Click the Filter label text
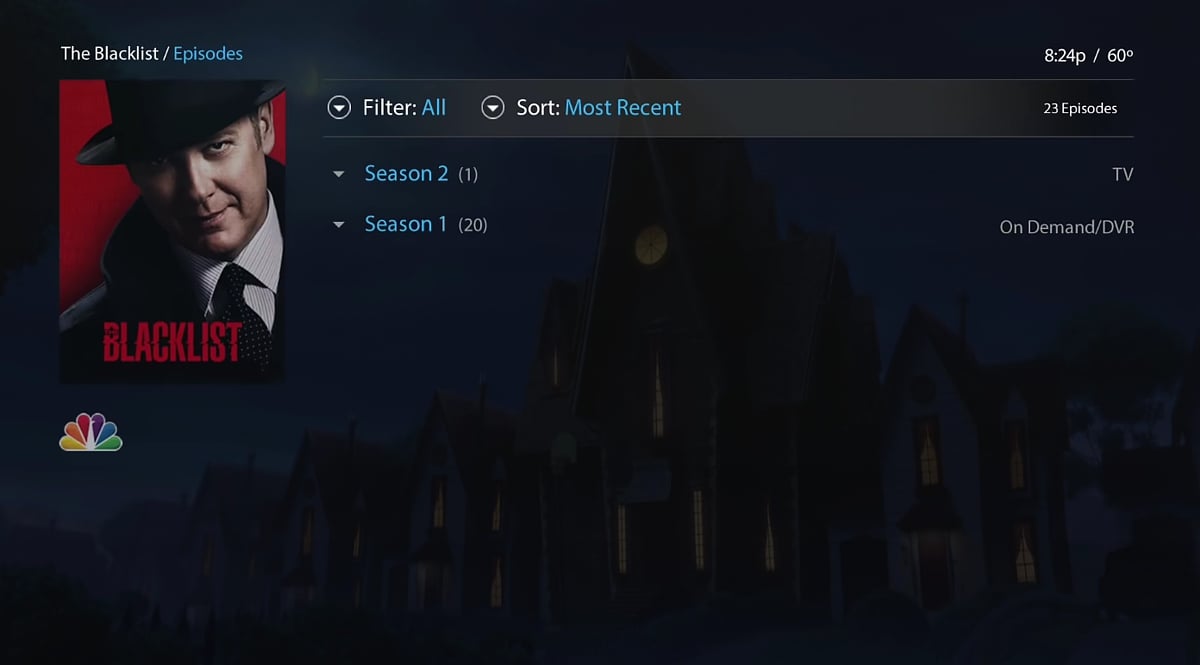 389,108
